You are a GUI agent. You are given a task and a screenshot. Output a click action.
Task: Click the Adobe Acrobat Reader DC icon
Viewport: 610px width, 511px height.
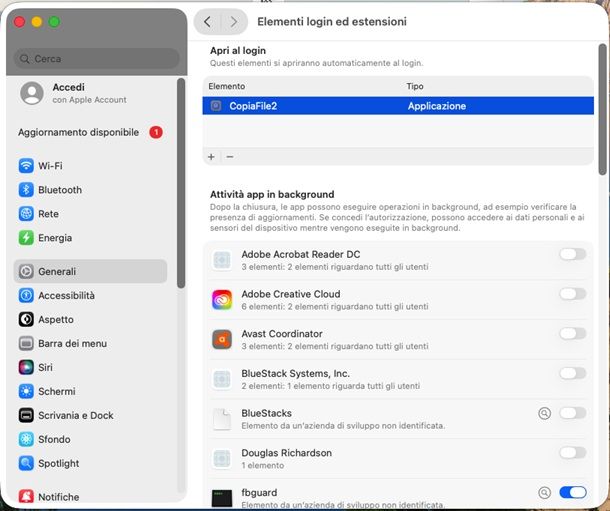(x=222, y=260)
